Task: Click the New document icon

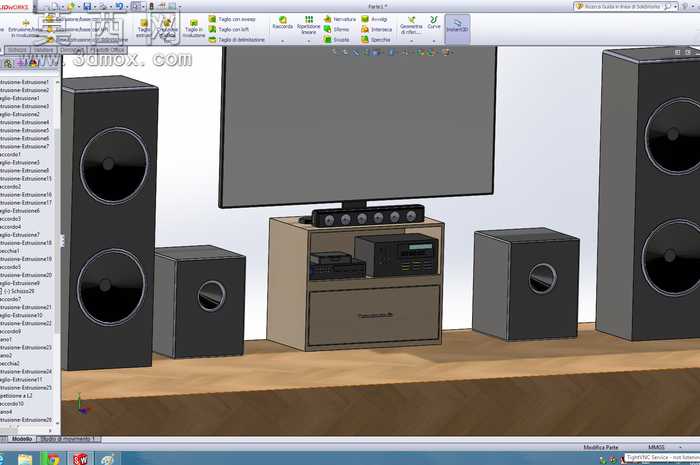Action: (x=54, y=6)
